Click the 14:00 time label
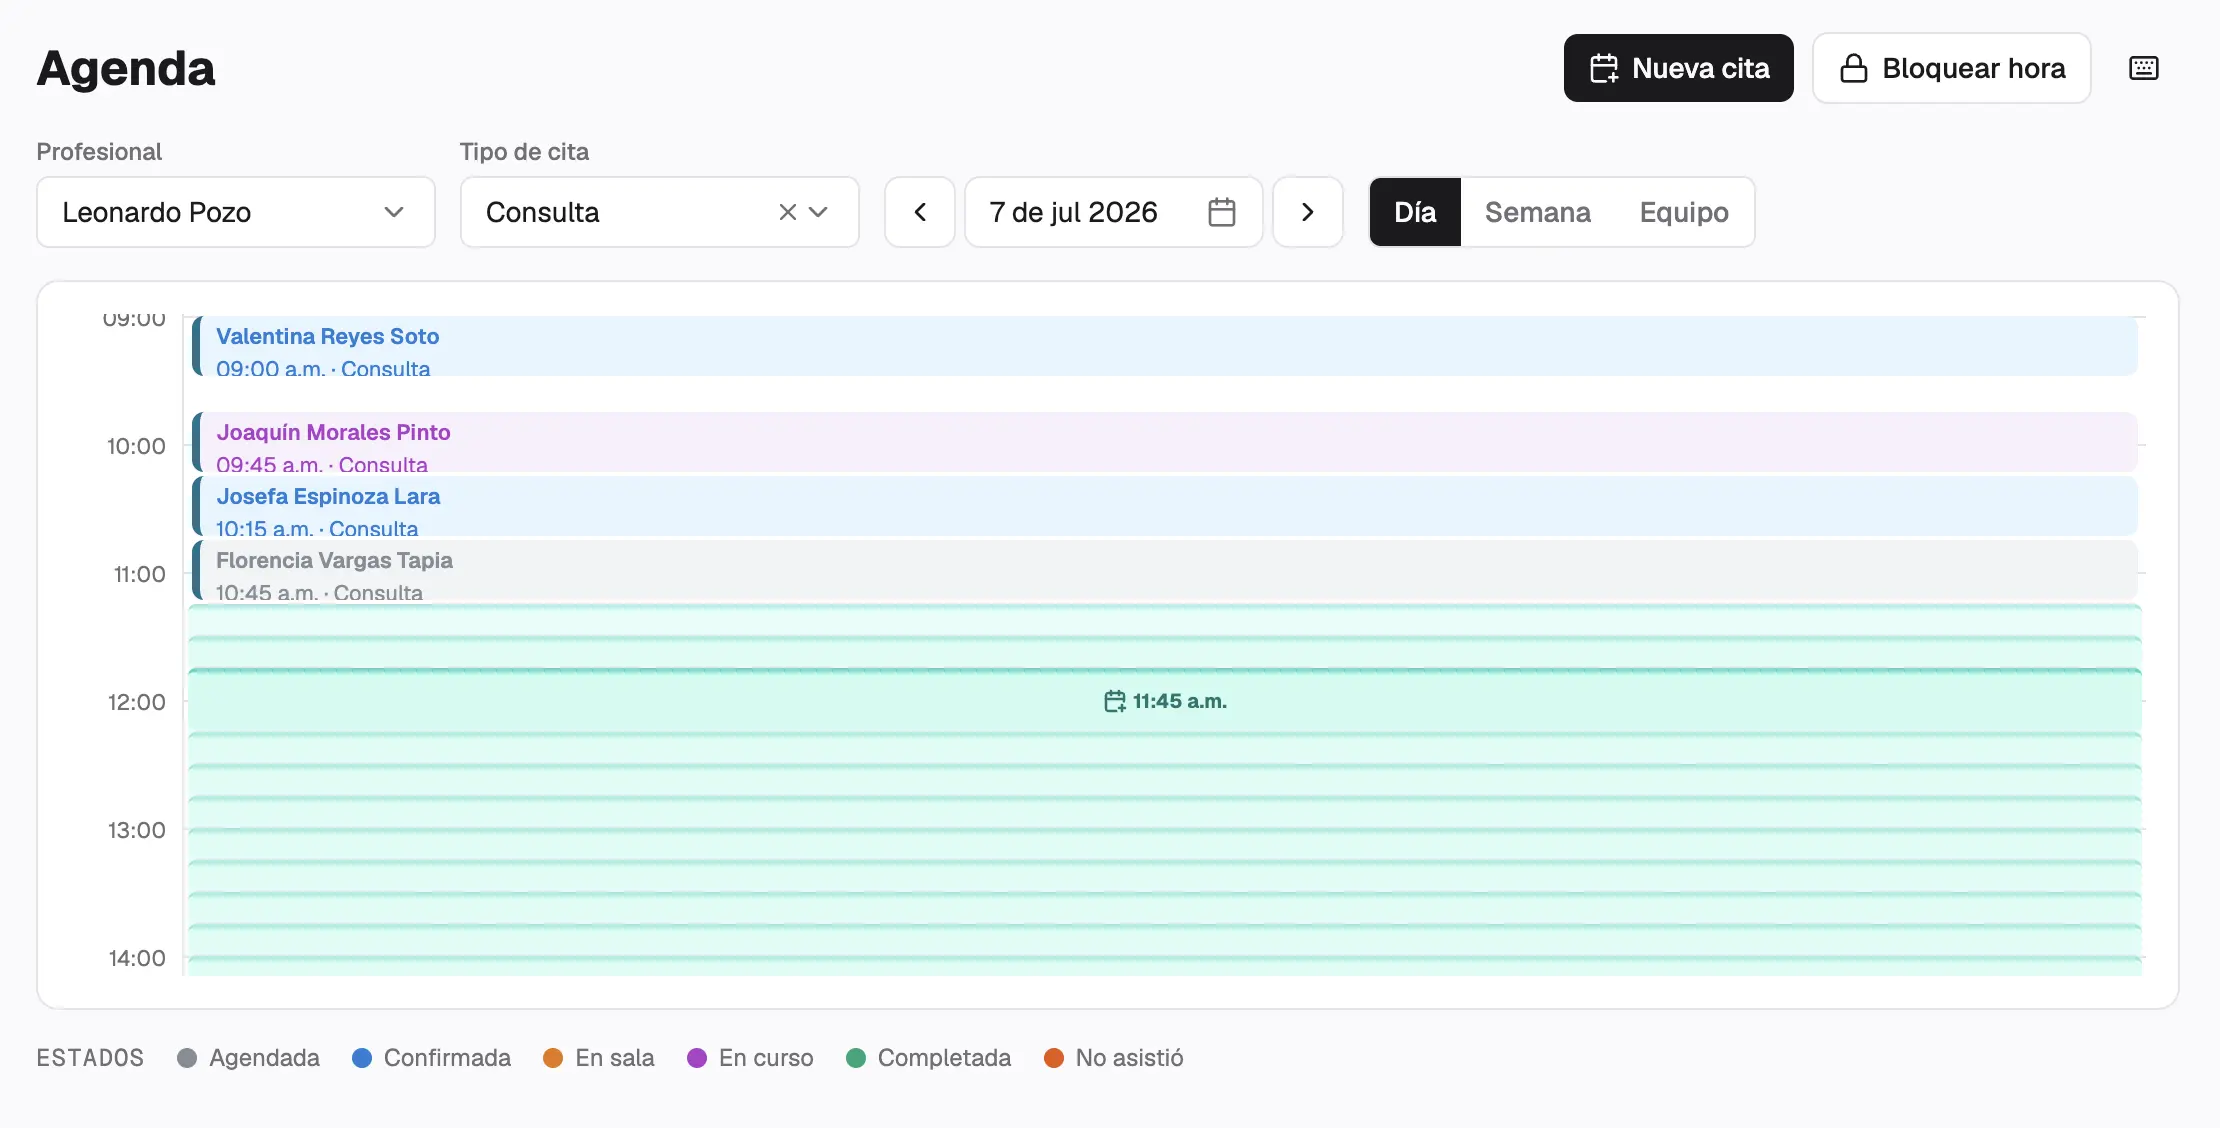2220x1128 pixels. (137, 958)
